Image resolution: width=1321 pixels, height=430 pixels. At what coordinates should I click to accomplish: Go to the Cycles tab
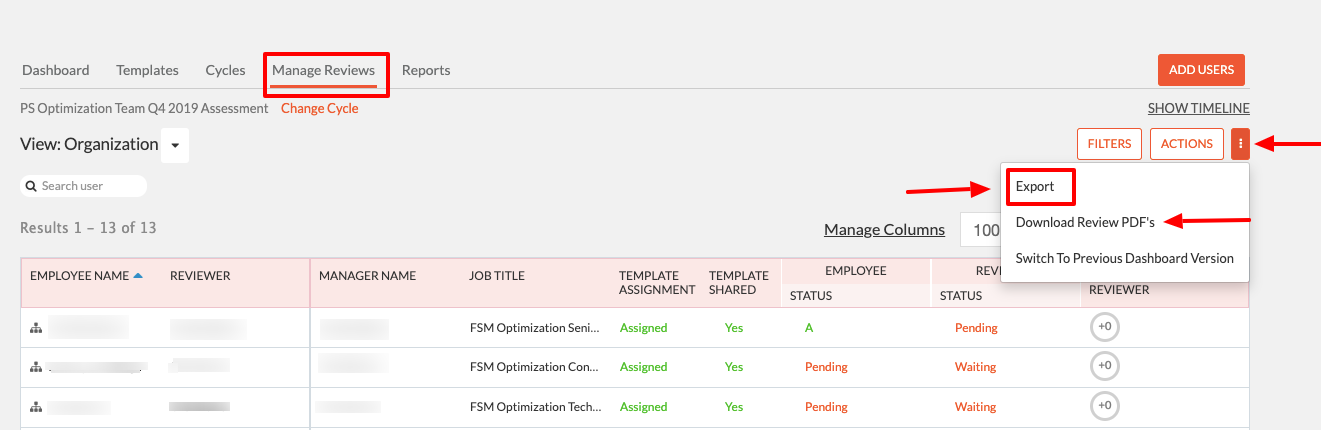click(225, 70)
